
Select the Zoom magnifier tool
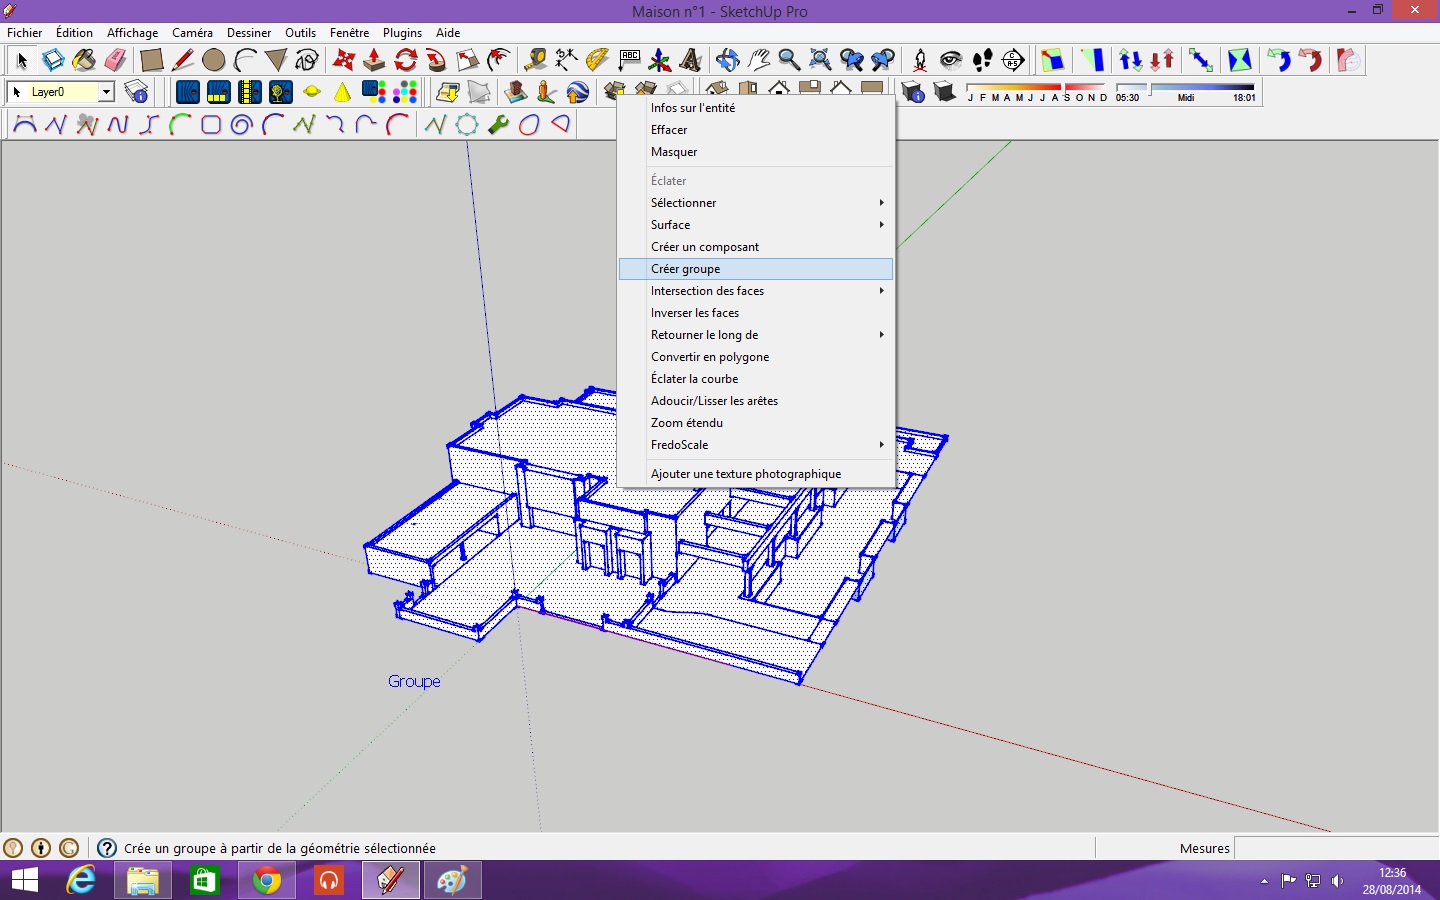click(x=790, y=60)
